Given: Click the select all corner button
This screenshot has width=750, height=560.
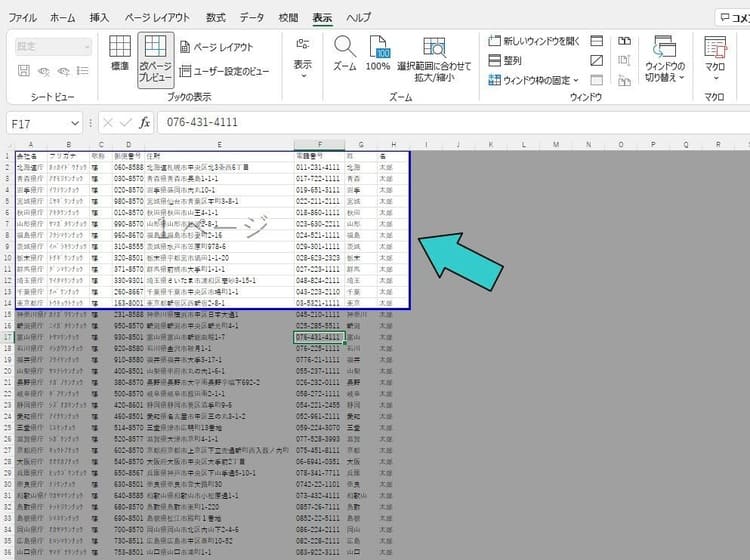Looking at the screenshot, I should [7, 144].
